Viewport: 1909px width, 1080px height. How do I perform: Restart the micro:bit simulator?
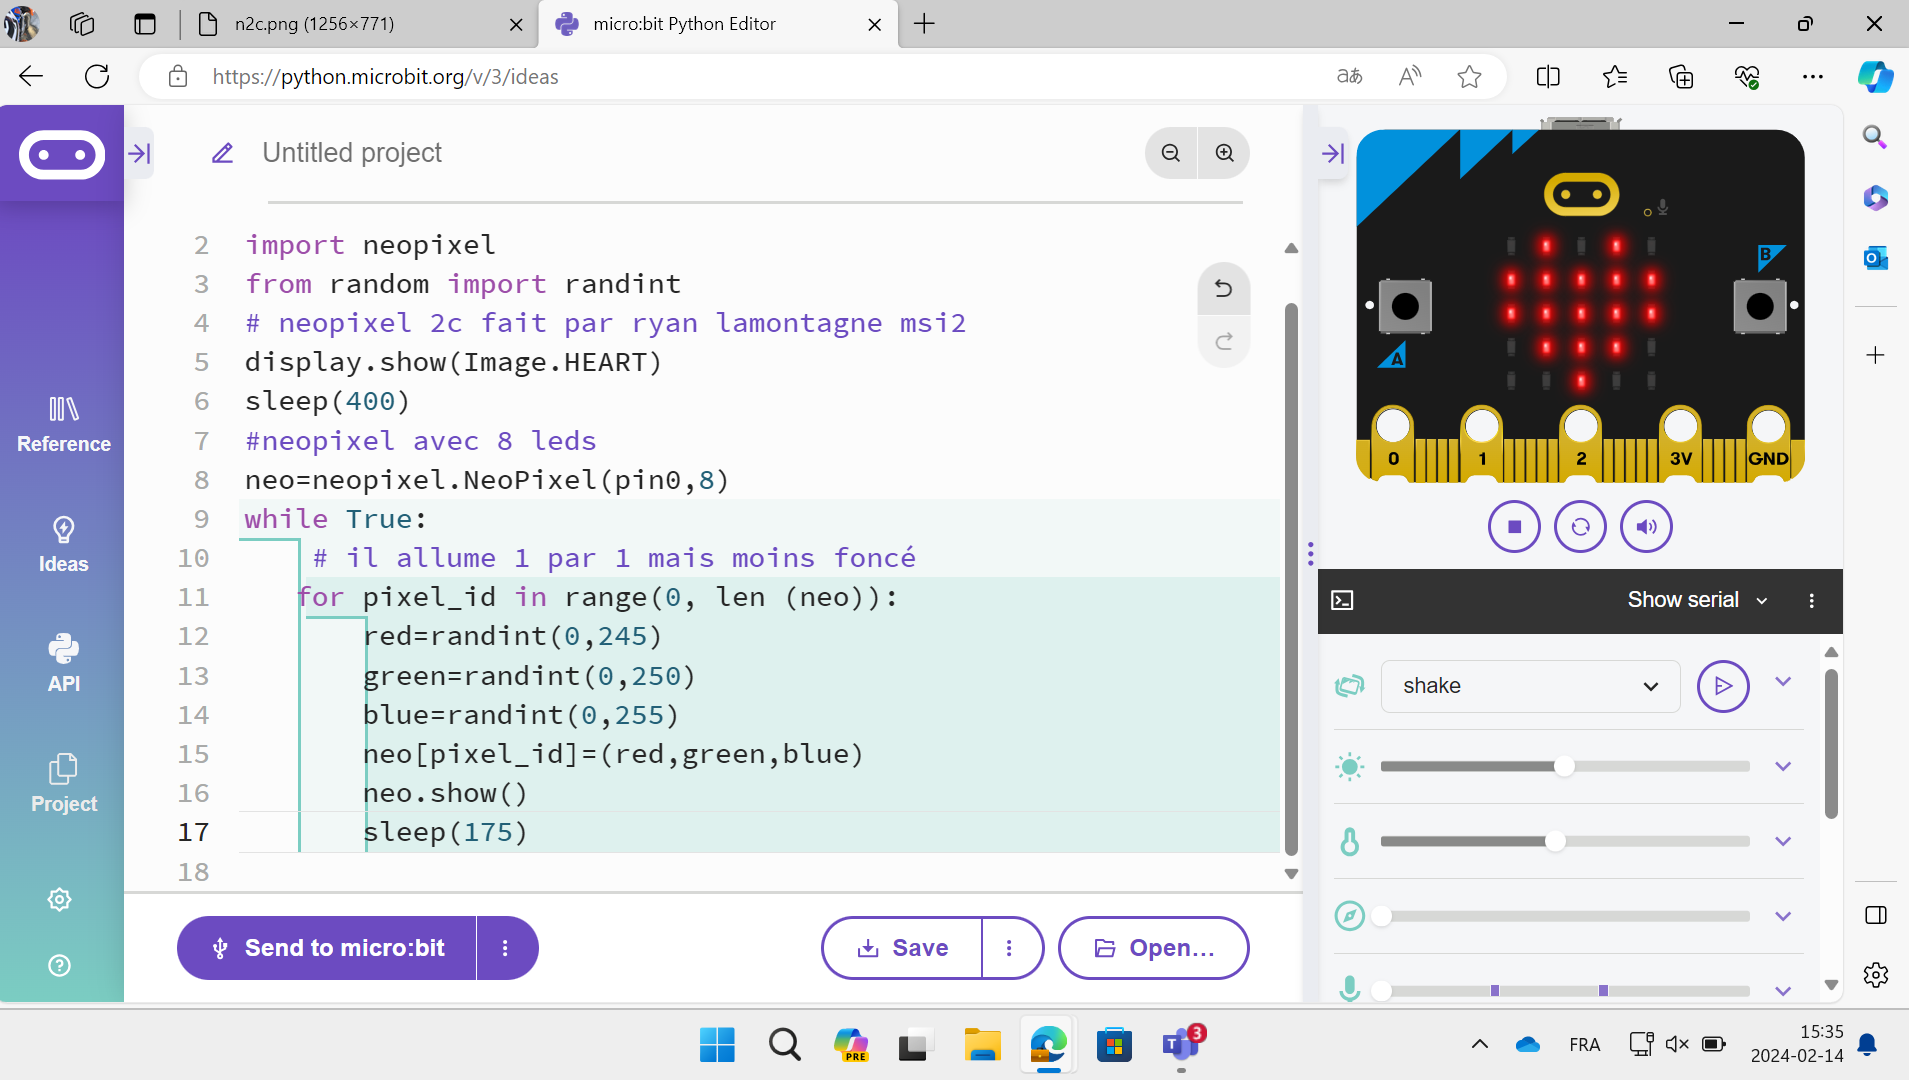(1580, 527)
